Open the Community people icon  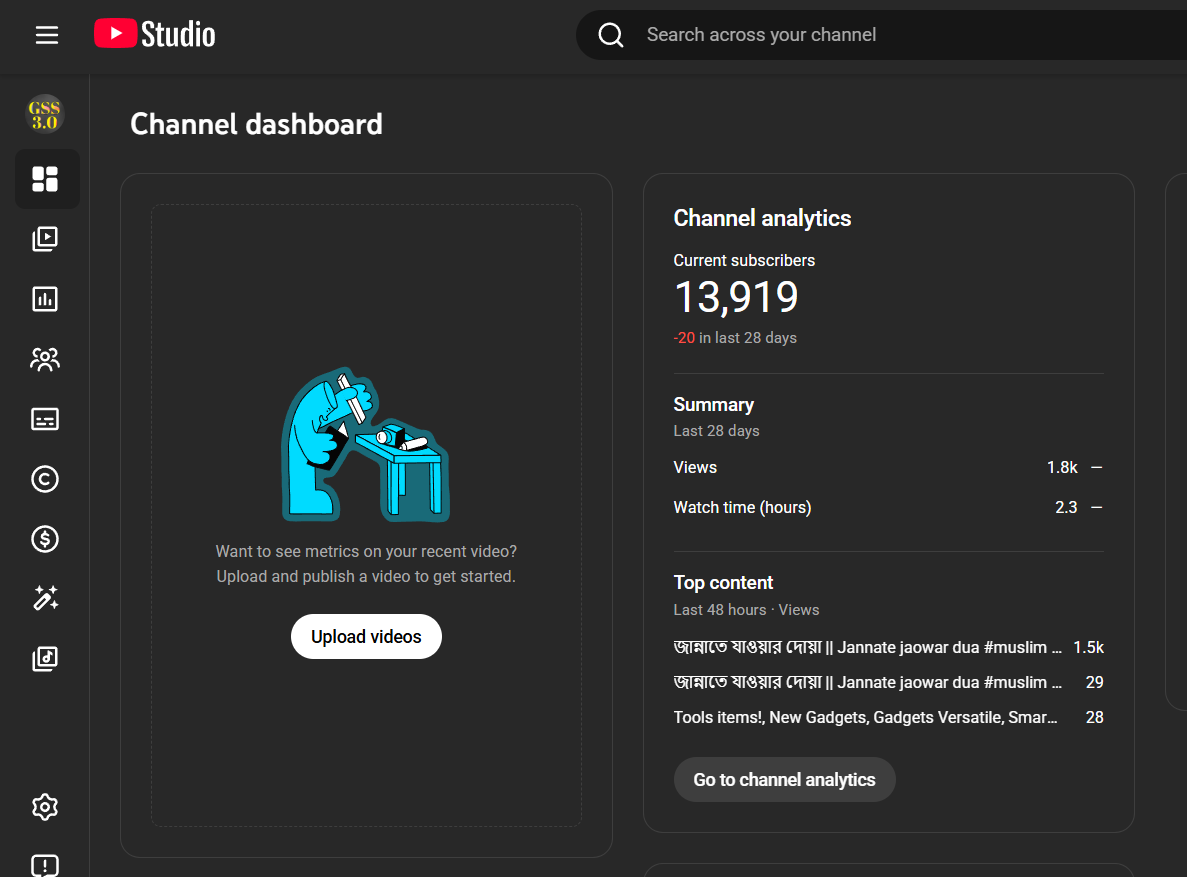[46, 359]
